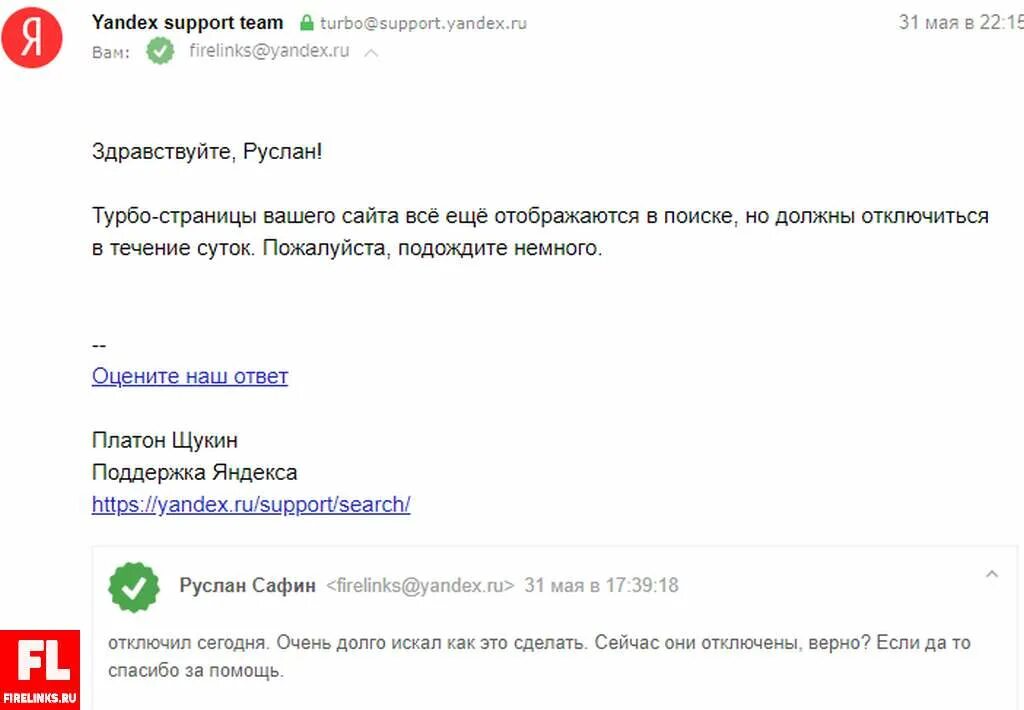Click the Руслан Сафин name in quote
Screen dimensions: 1024x710
[248, 585]
